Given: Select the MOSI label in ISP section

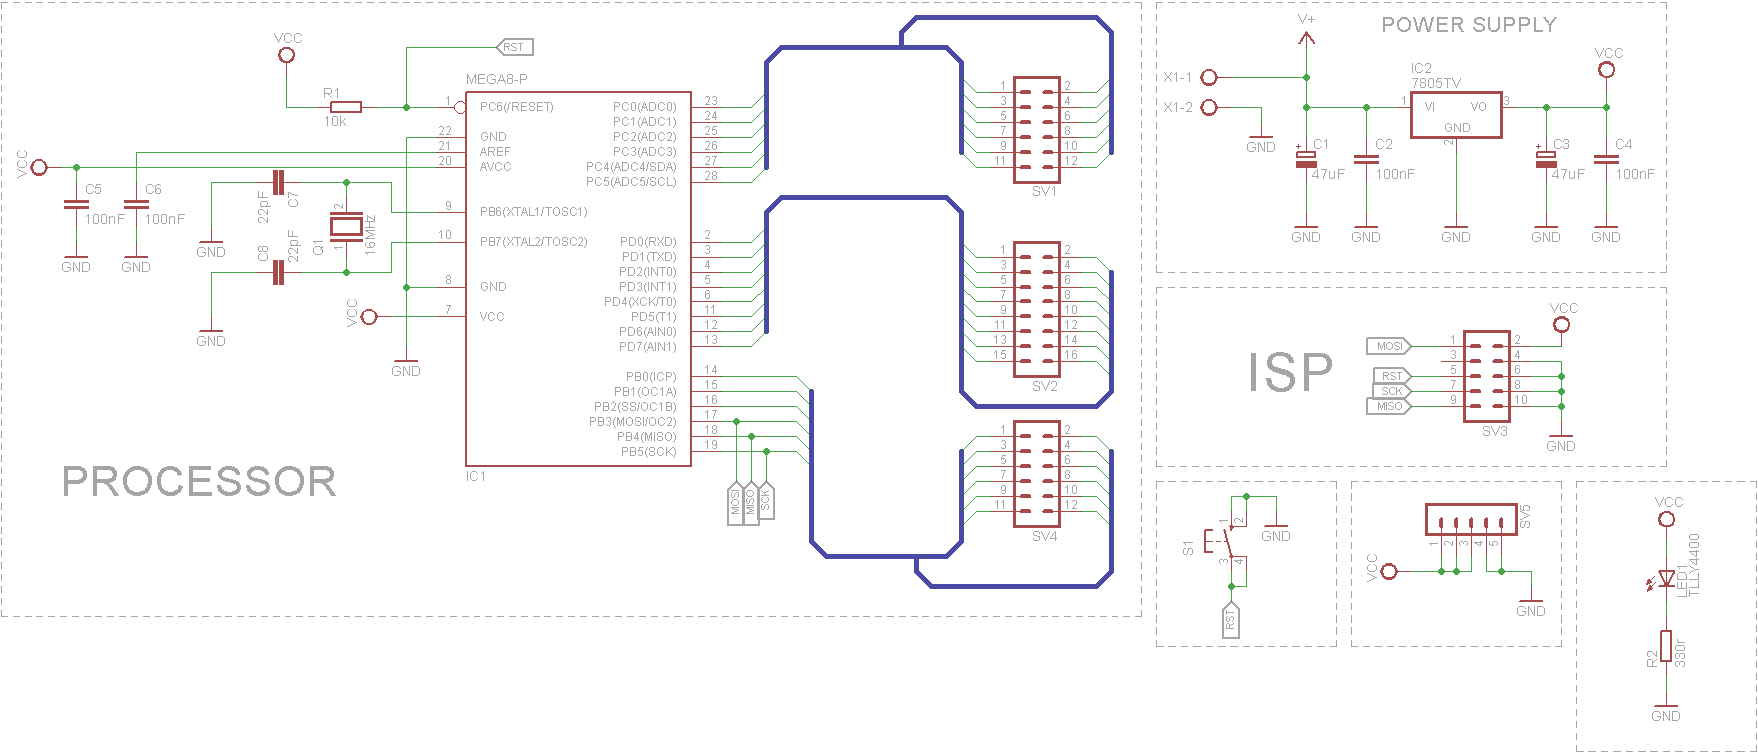Looking at the screenshot, I should 1389,346.
